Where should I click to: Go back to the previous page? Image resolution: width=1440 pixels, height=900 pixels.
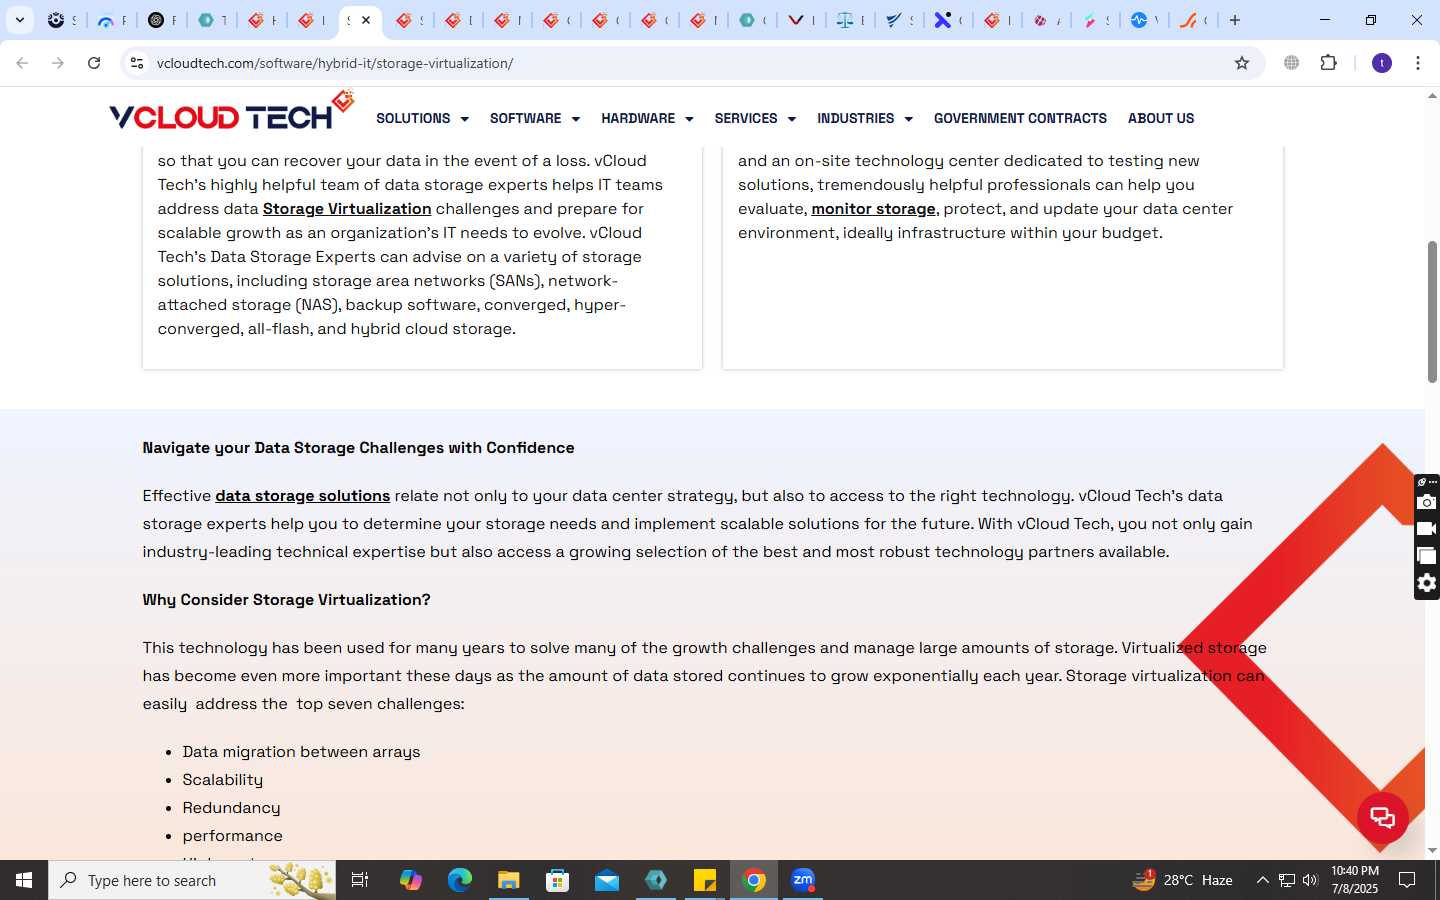tap(22, 63)
